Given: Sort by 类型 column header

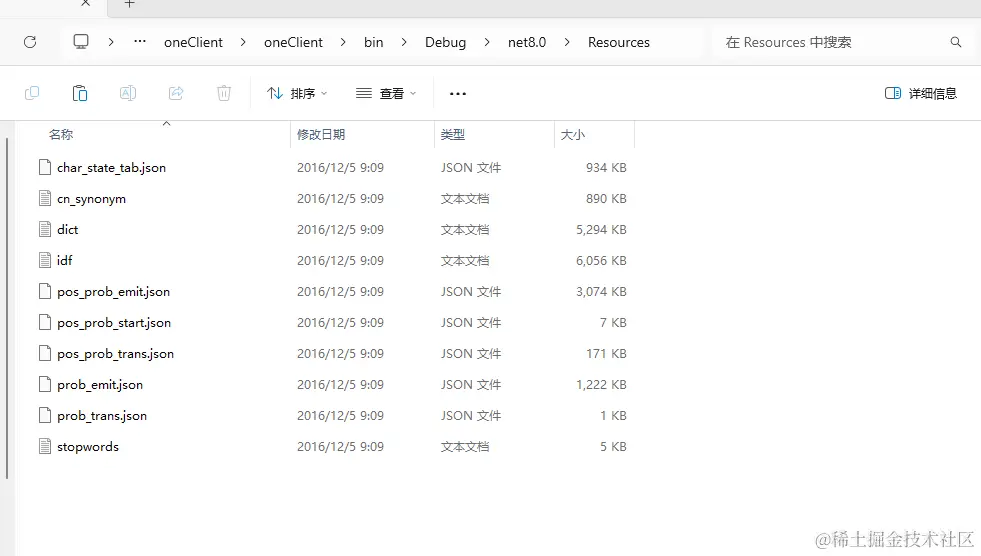Looking at the screenshot, I should point(453,134).
